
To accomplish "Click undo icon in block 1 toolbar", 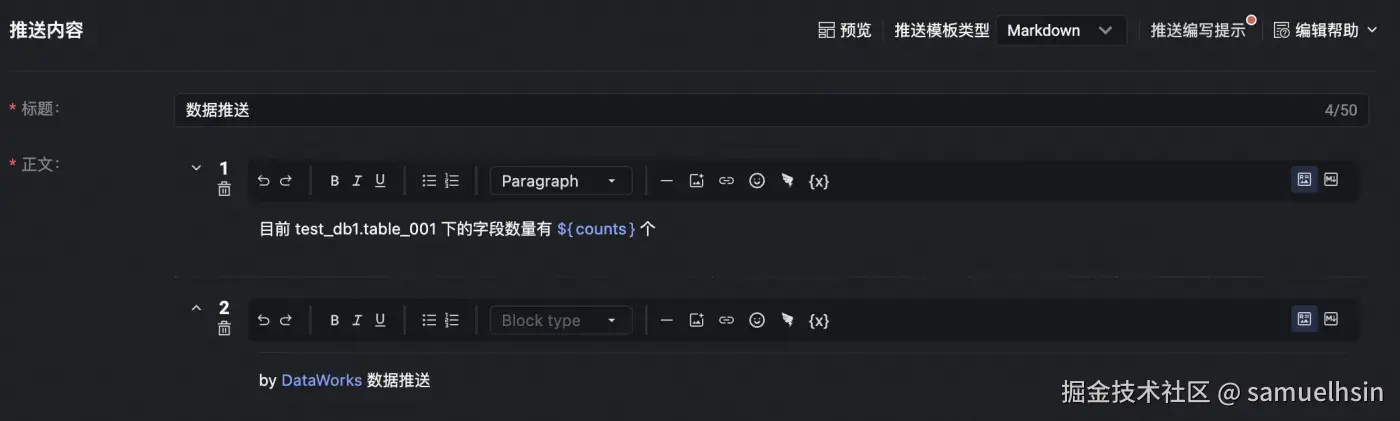I will pyautogui.click(x=264, y=181).
